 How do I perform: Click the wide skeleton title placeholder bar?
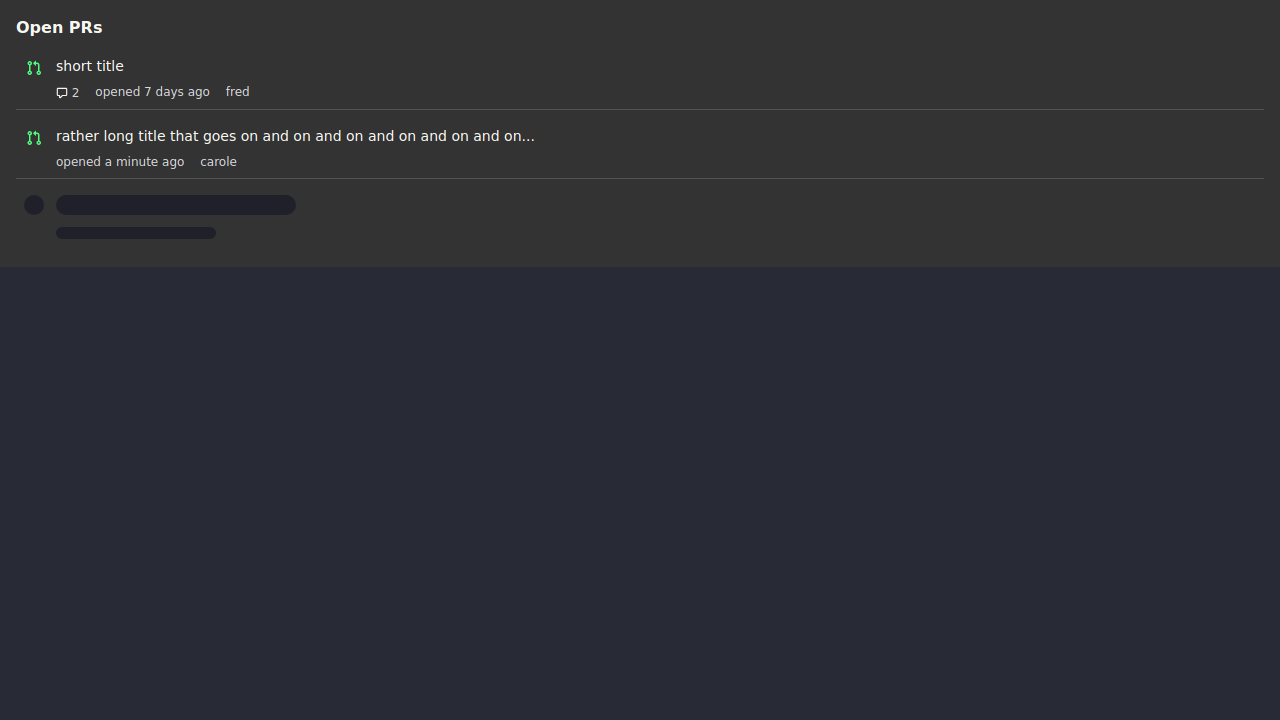tap(176, 205)
